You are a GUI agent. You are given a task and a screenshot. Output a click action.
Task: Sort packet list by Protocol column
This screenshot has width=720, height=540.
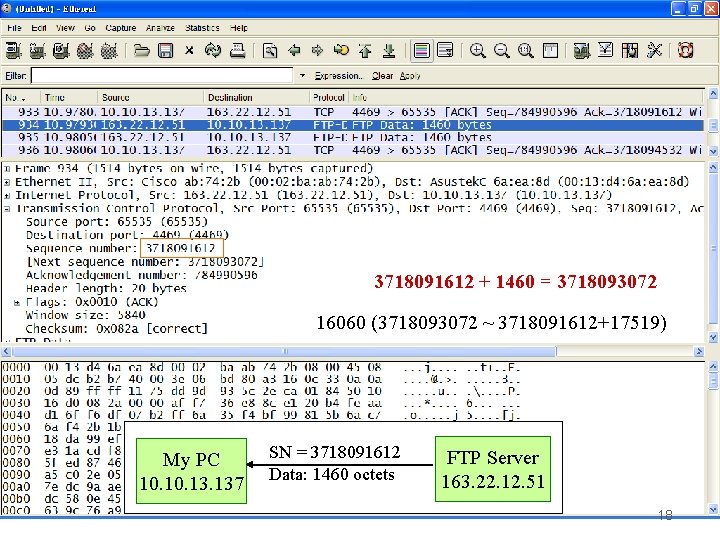point(329,97)
